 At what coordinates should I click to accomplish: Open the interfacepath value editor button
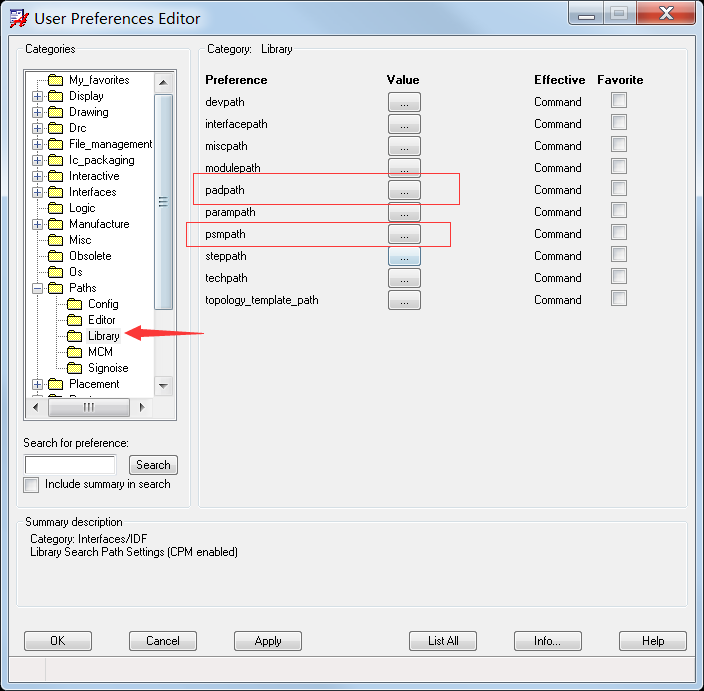[x=404, y=124]
